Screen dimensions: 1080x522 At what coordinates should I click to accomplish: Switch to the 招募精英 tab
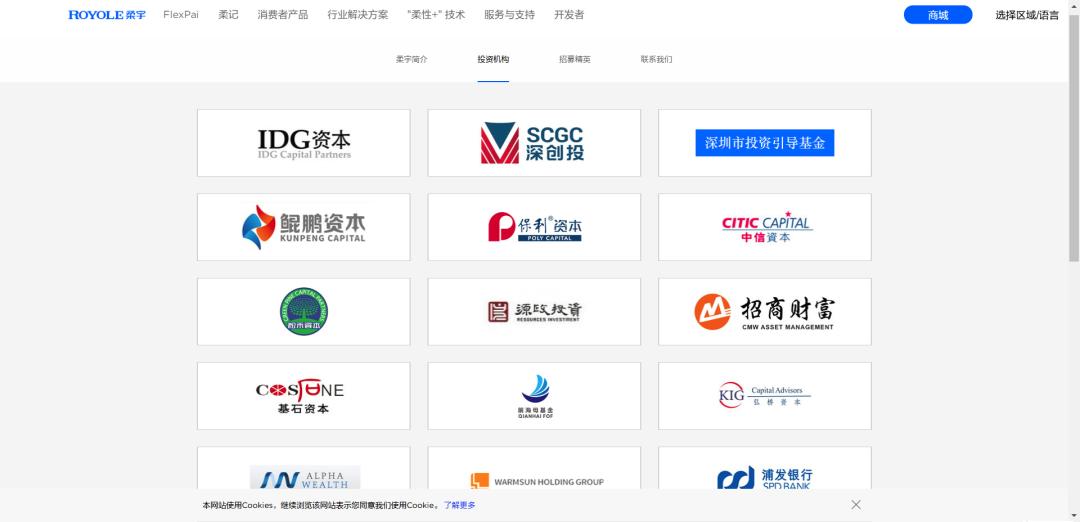575,59
